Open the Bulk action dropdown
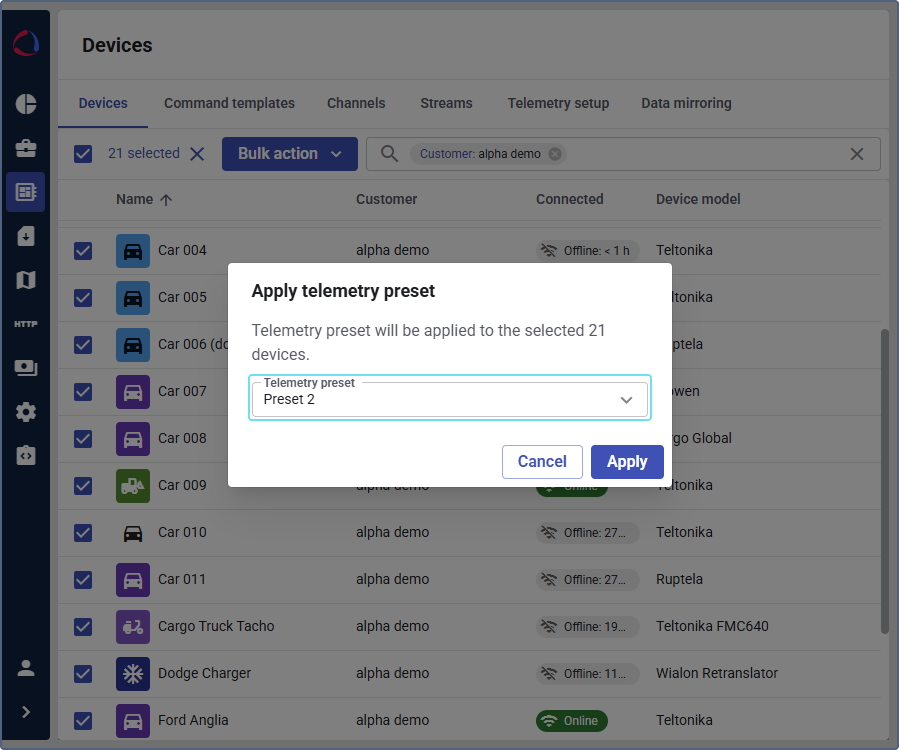This screenshot has width=899, height=750. 289,154
